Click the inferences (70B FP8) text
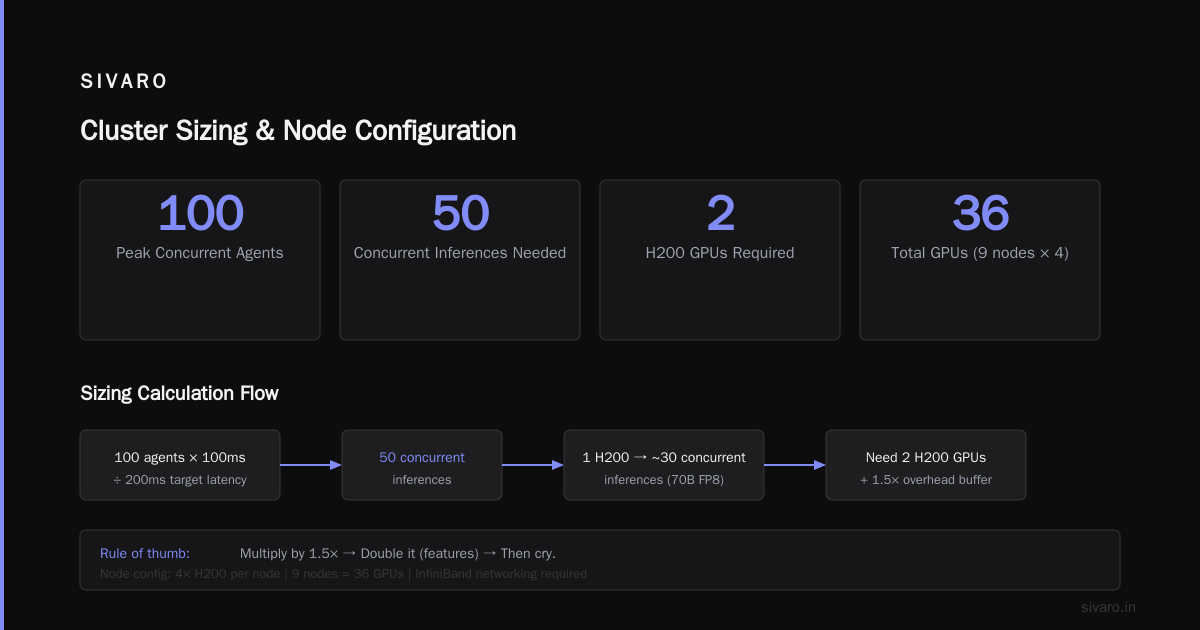The image size is (1200, 630). click(x=664, y=479)
